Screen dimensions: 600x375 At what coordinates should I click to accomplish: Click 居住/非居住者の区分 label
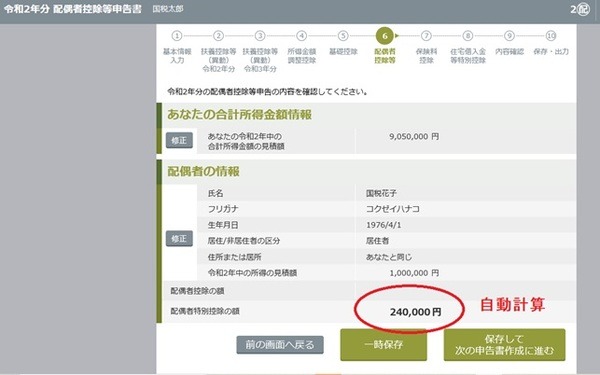coord(244,241)
